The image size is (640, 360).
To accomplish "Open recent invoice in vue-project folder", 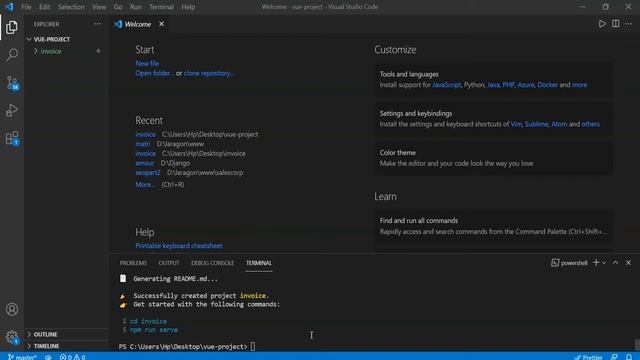I will (146, 134).
